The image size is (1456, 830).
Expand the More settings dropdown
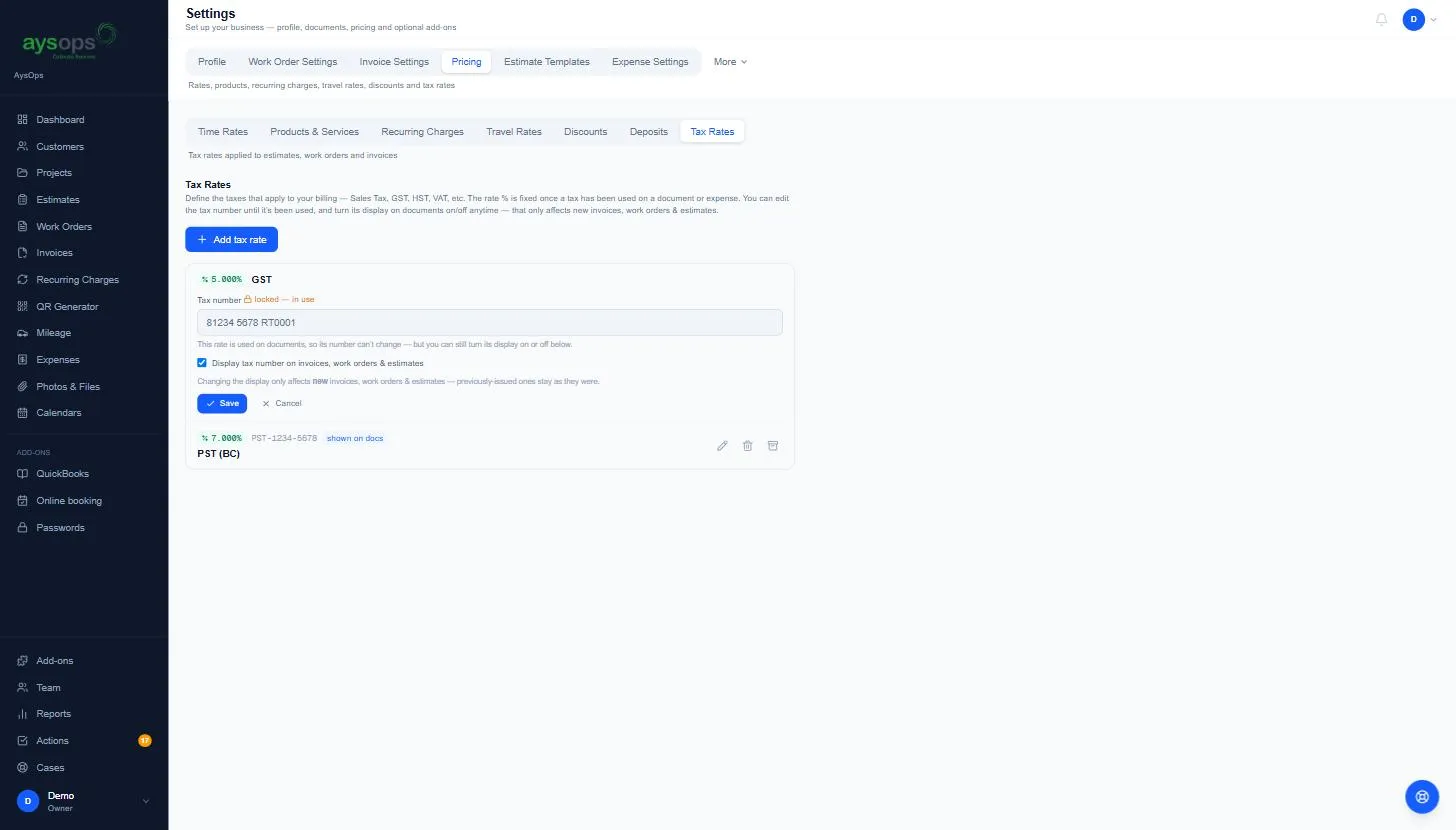730,62
